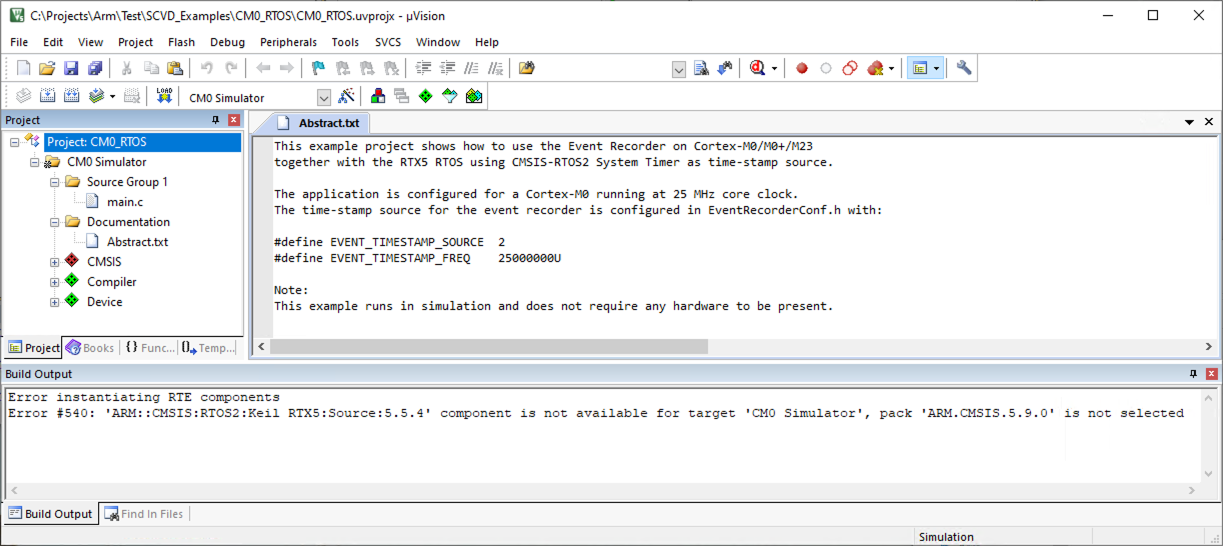This screenshot has width=1223, height=546.
Task: Open the debug session dropdown arrow
Action: pos(774,68)
